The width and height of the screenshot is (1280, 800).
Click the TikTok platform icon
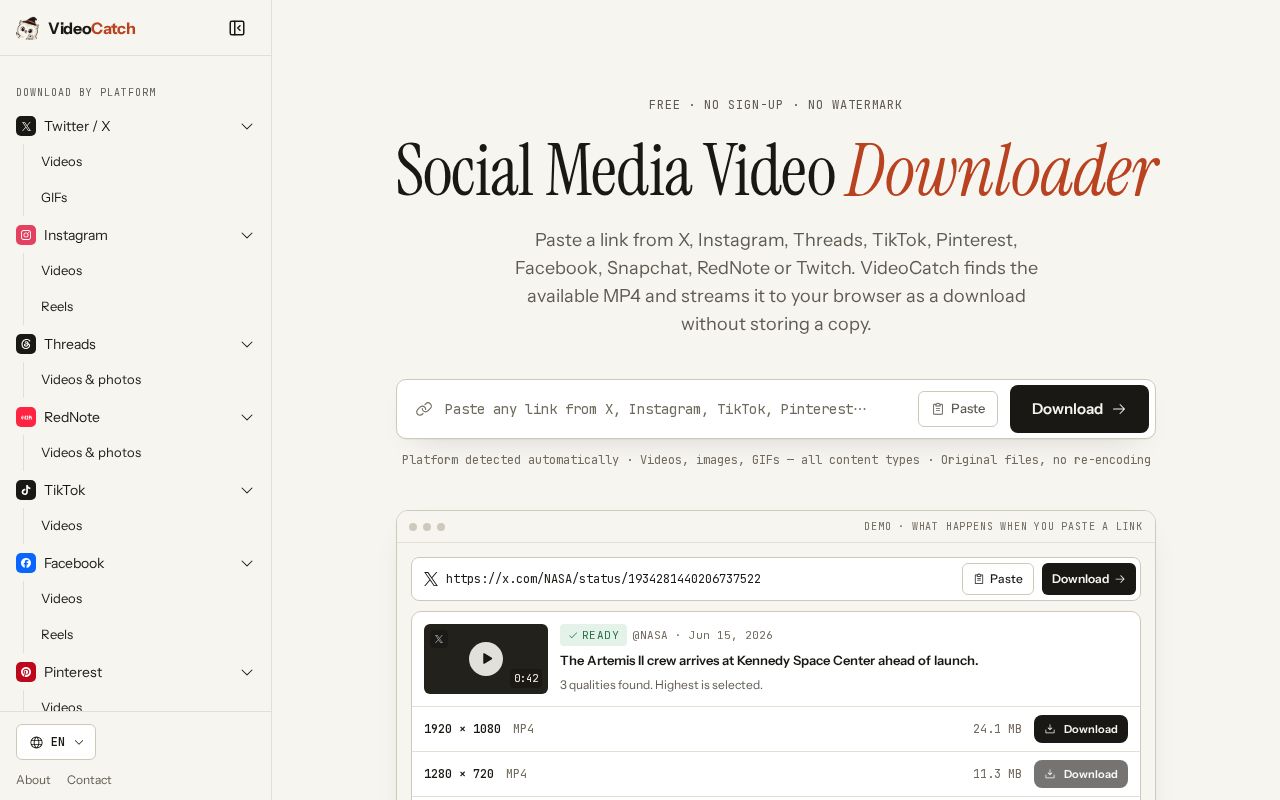click(x=26, y=490)
